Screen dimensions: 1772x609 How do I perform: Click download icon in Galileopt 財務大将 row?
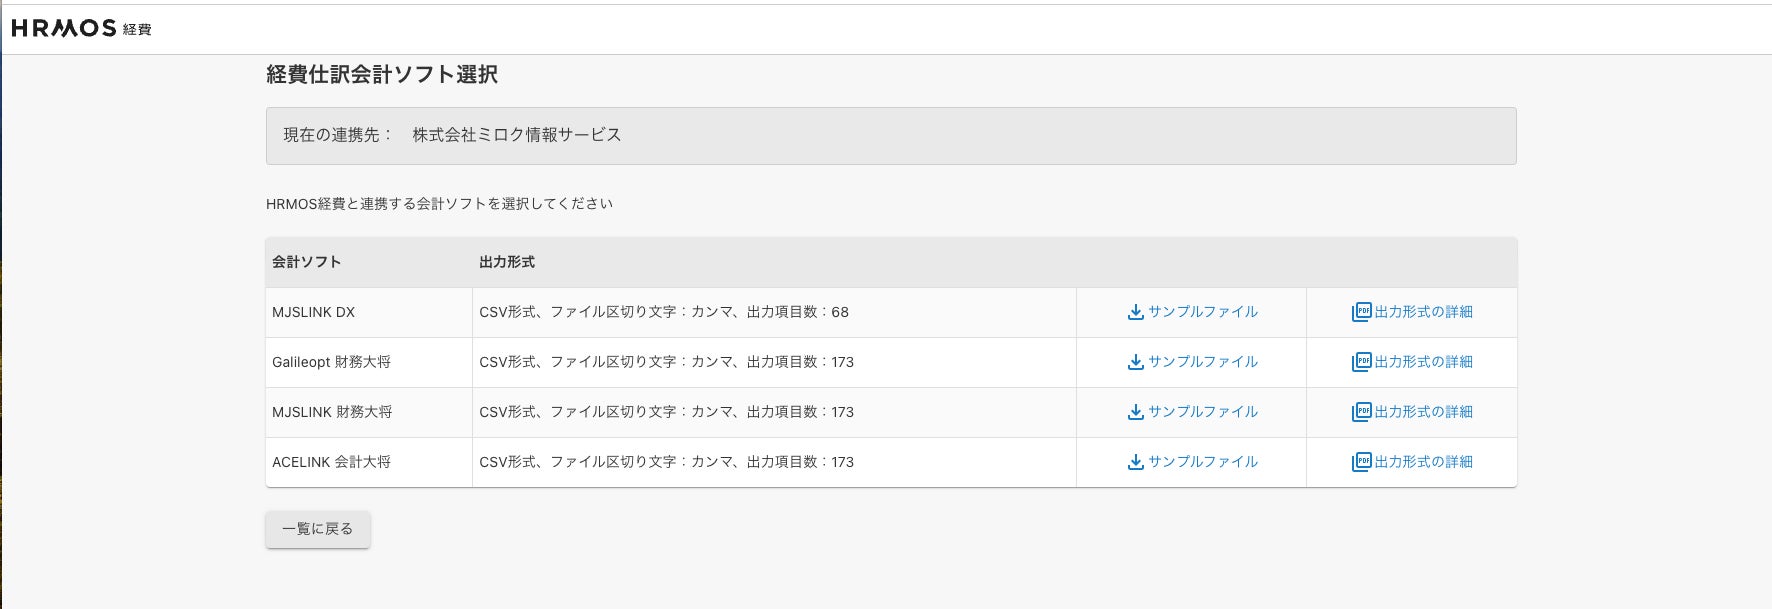click(1135, 362)
